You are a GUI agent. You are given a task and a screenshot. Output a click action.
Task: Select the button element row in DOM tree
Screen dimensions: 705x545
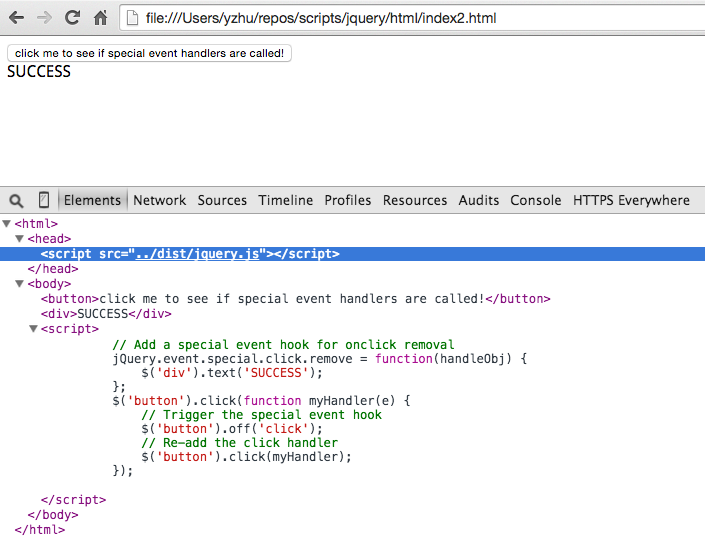[x=295, y=299]
